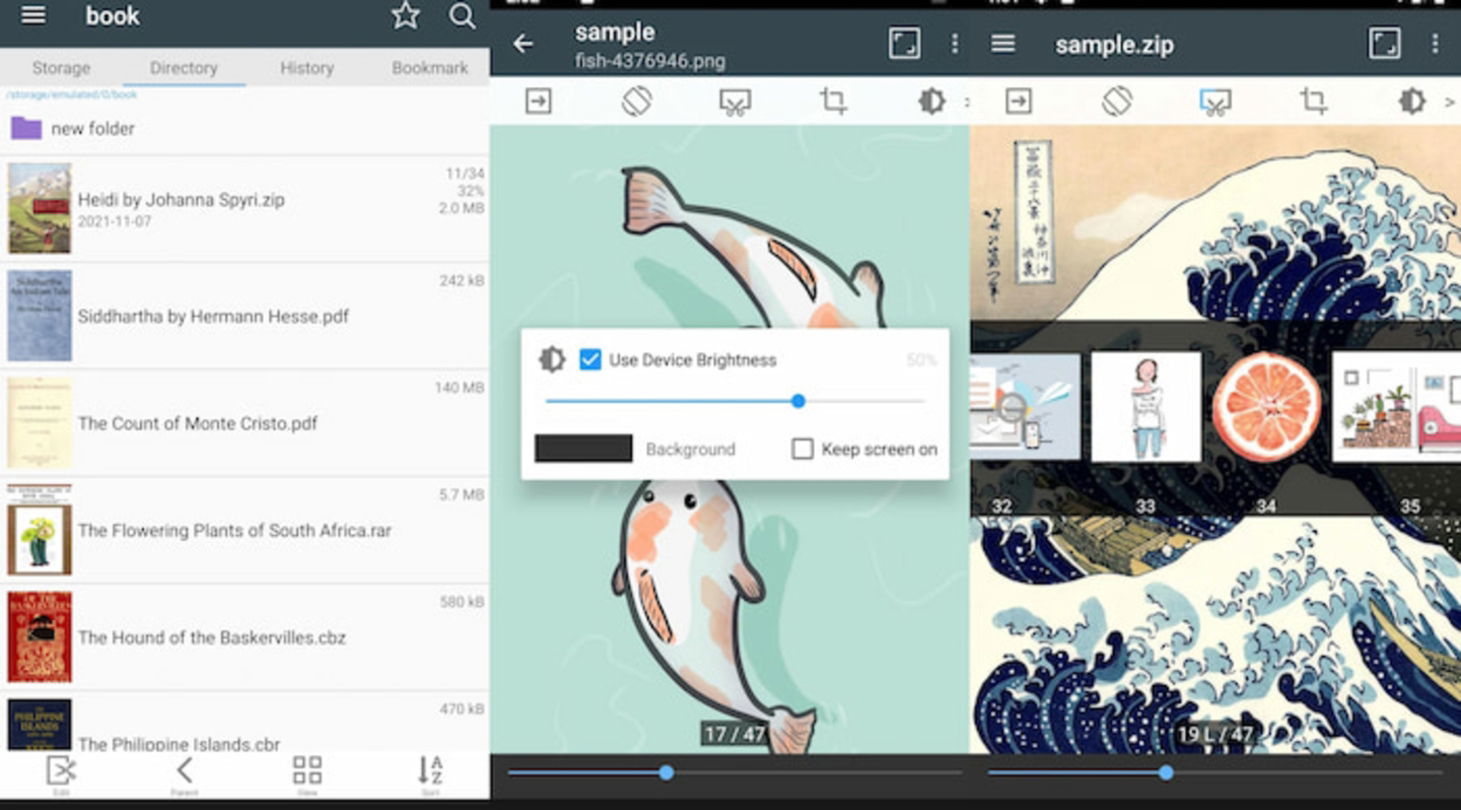Tap the scissors split icon in sample viewer
1461x810 pixels.
[x=735, y=101]
